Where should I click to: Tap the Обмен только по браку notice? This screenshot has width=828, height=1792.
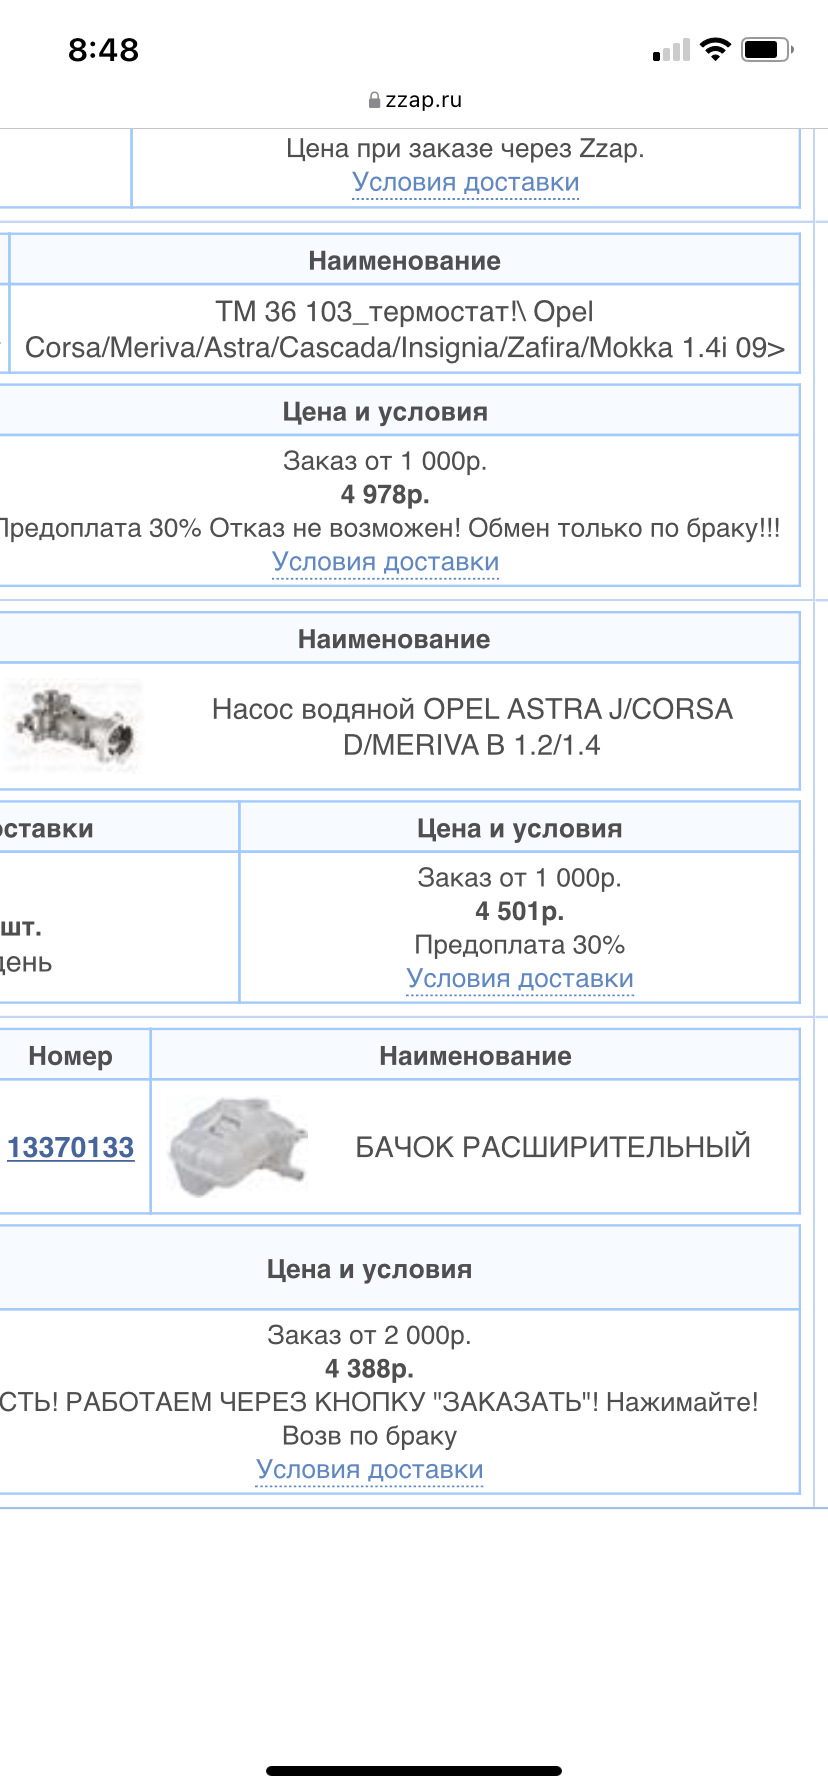point(625,528)
